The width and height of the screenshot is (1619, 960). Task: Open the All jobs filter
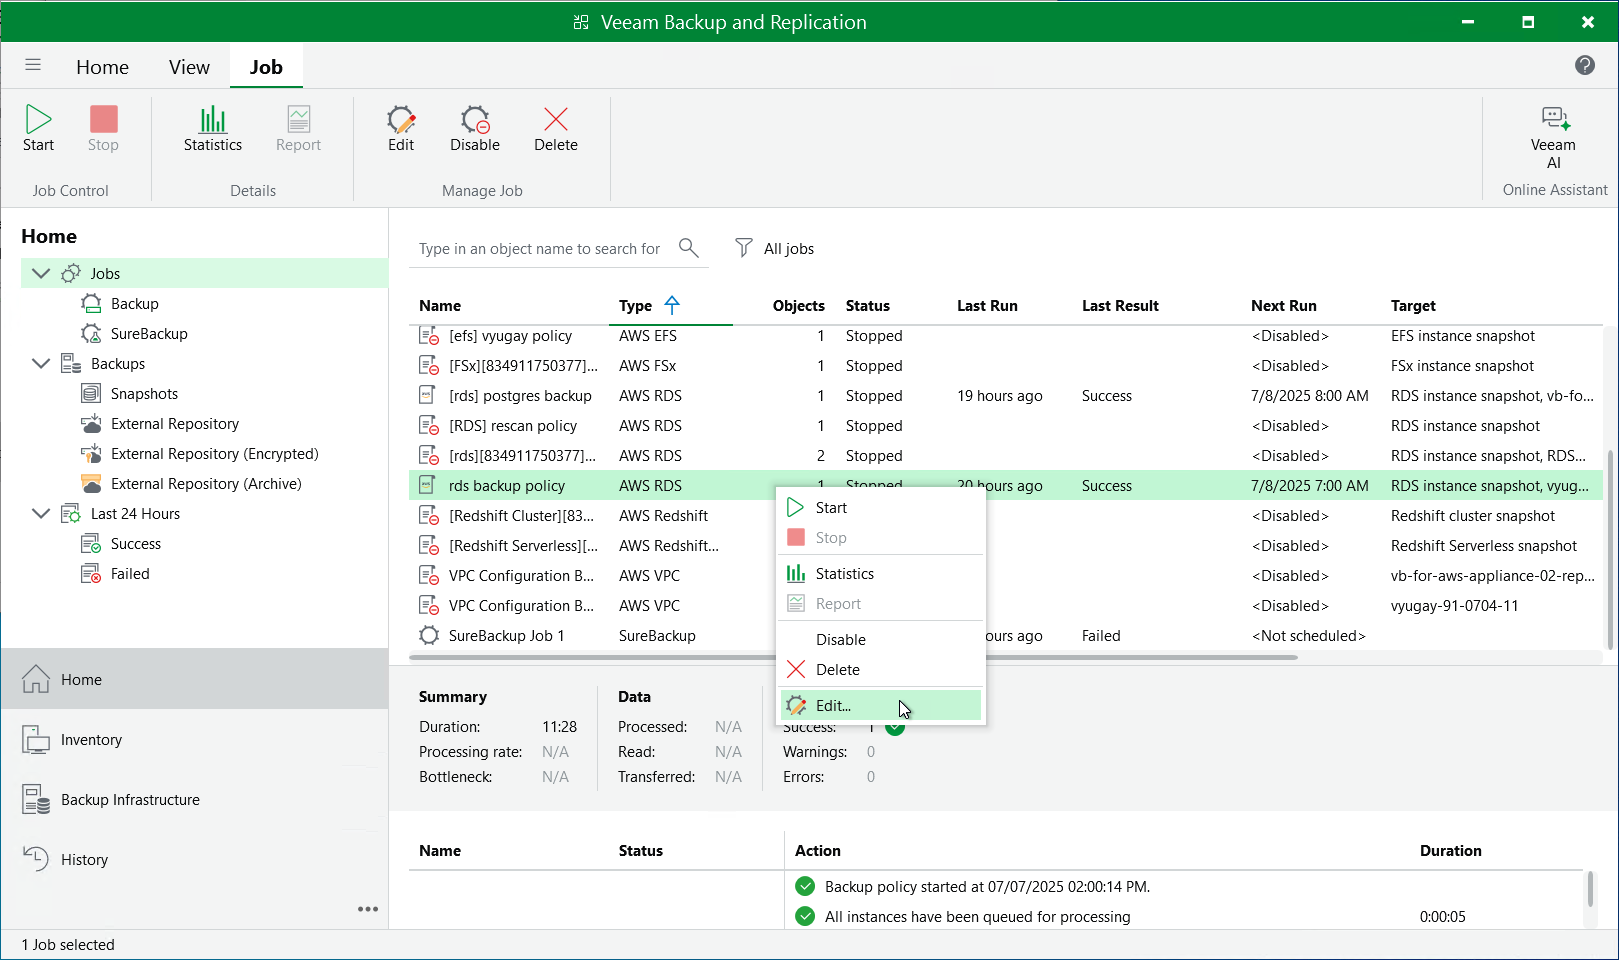coord(775,248)
